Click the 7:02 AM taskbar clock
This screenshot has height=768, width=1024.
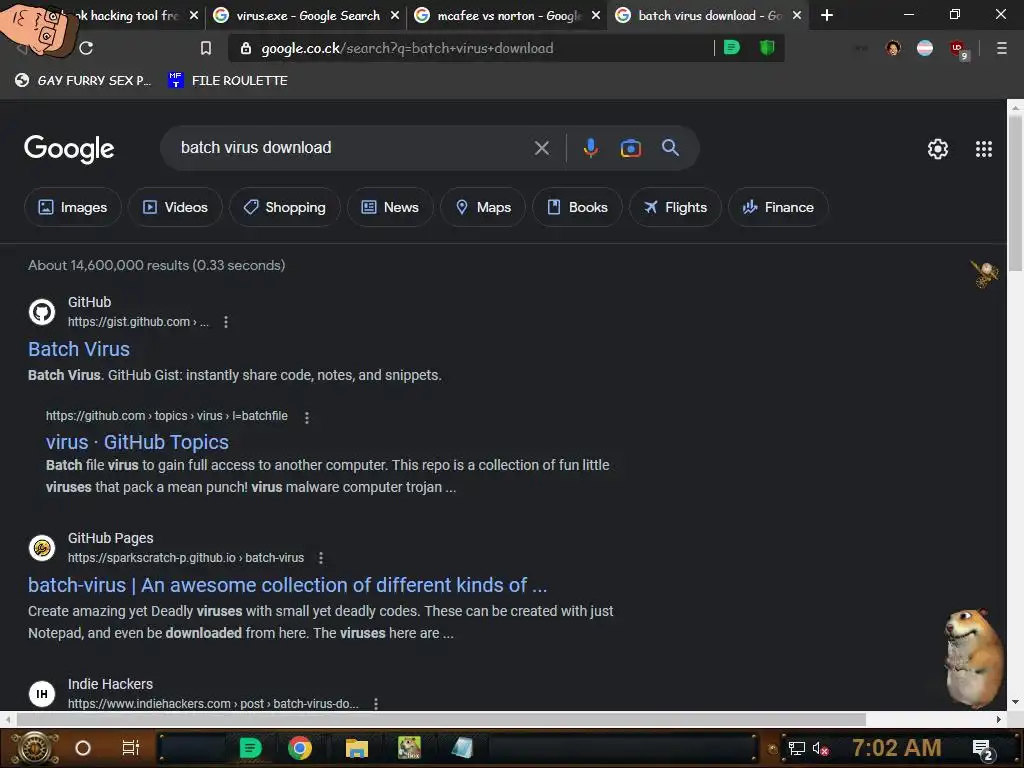click(896, 748)
